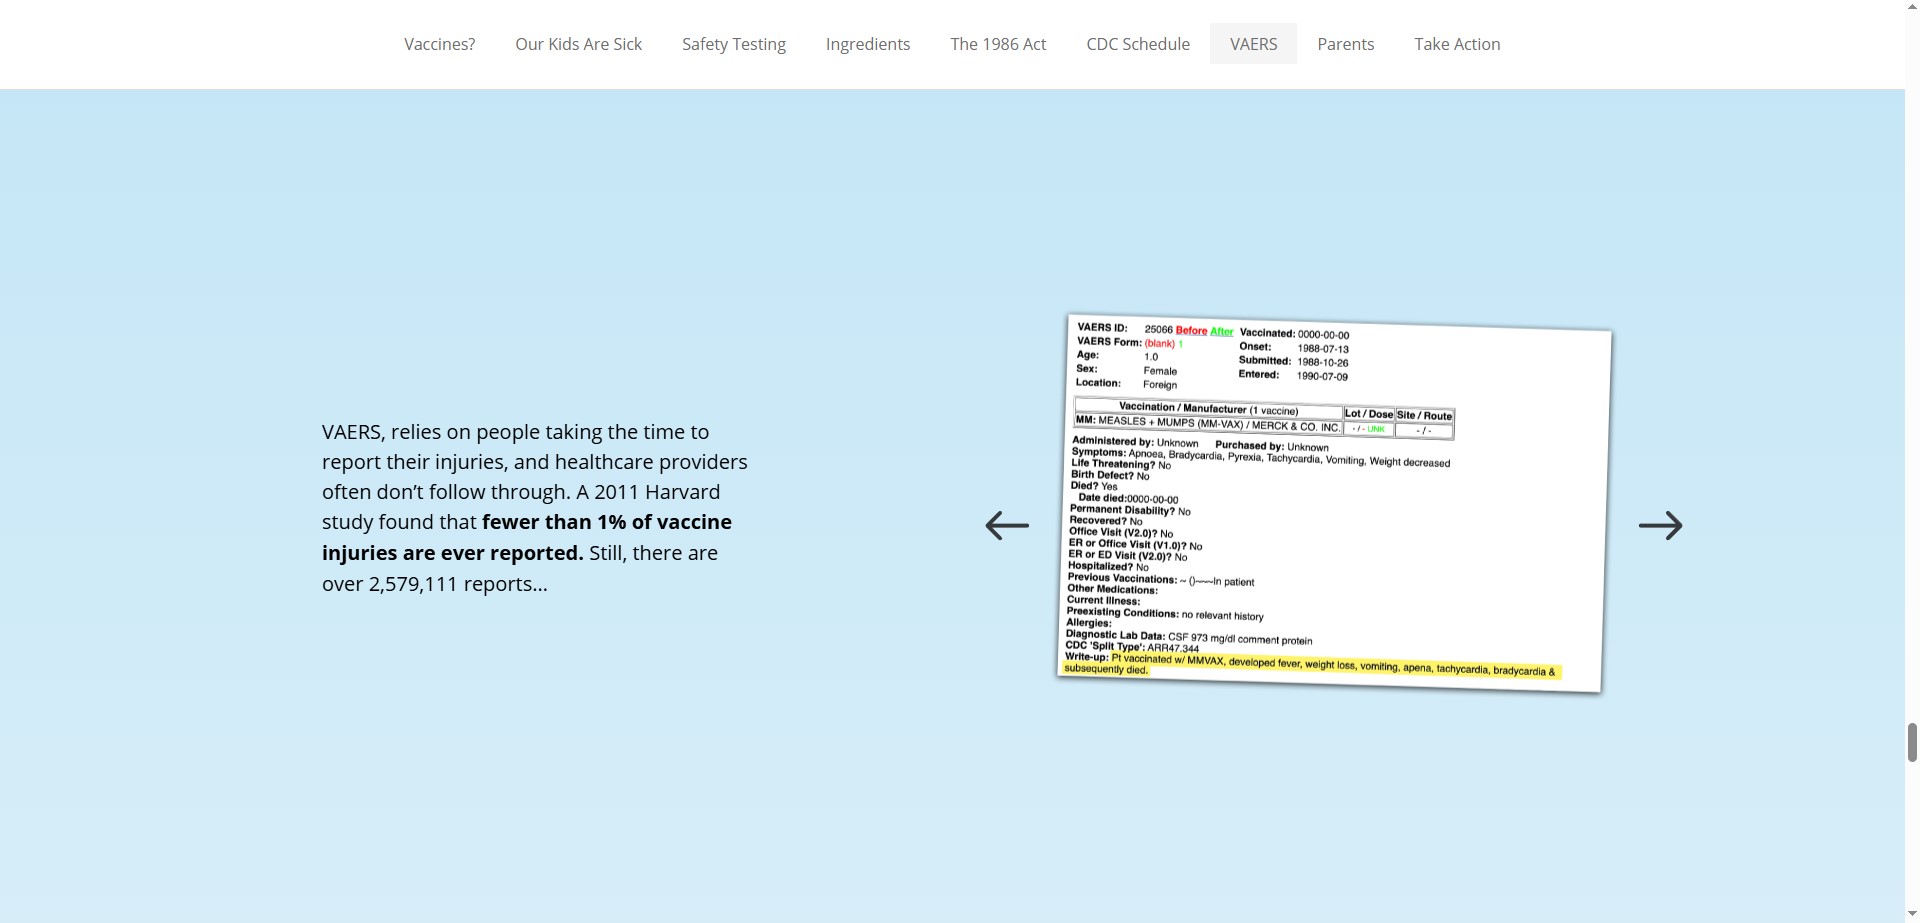This screenshot has width=1920, height=923.
Task: Click Take Action in the navigation bar
Action: tap(1456, 44)
